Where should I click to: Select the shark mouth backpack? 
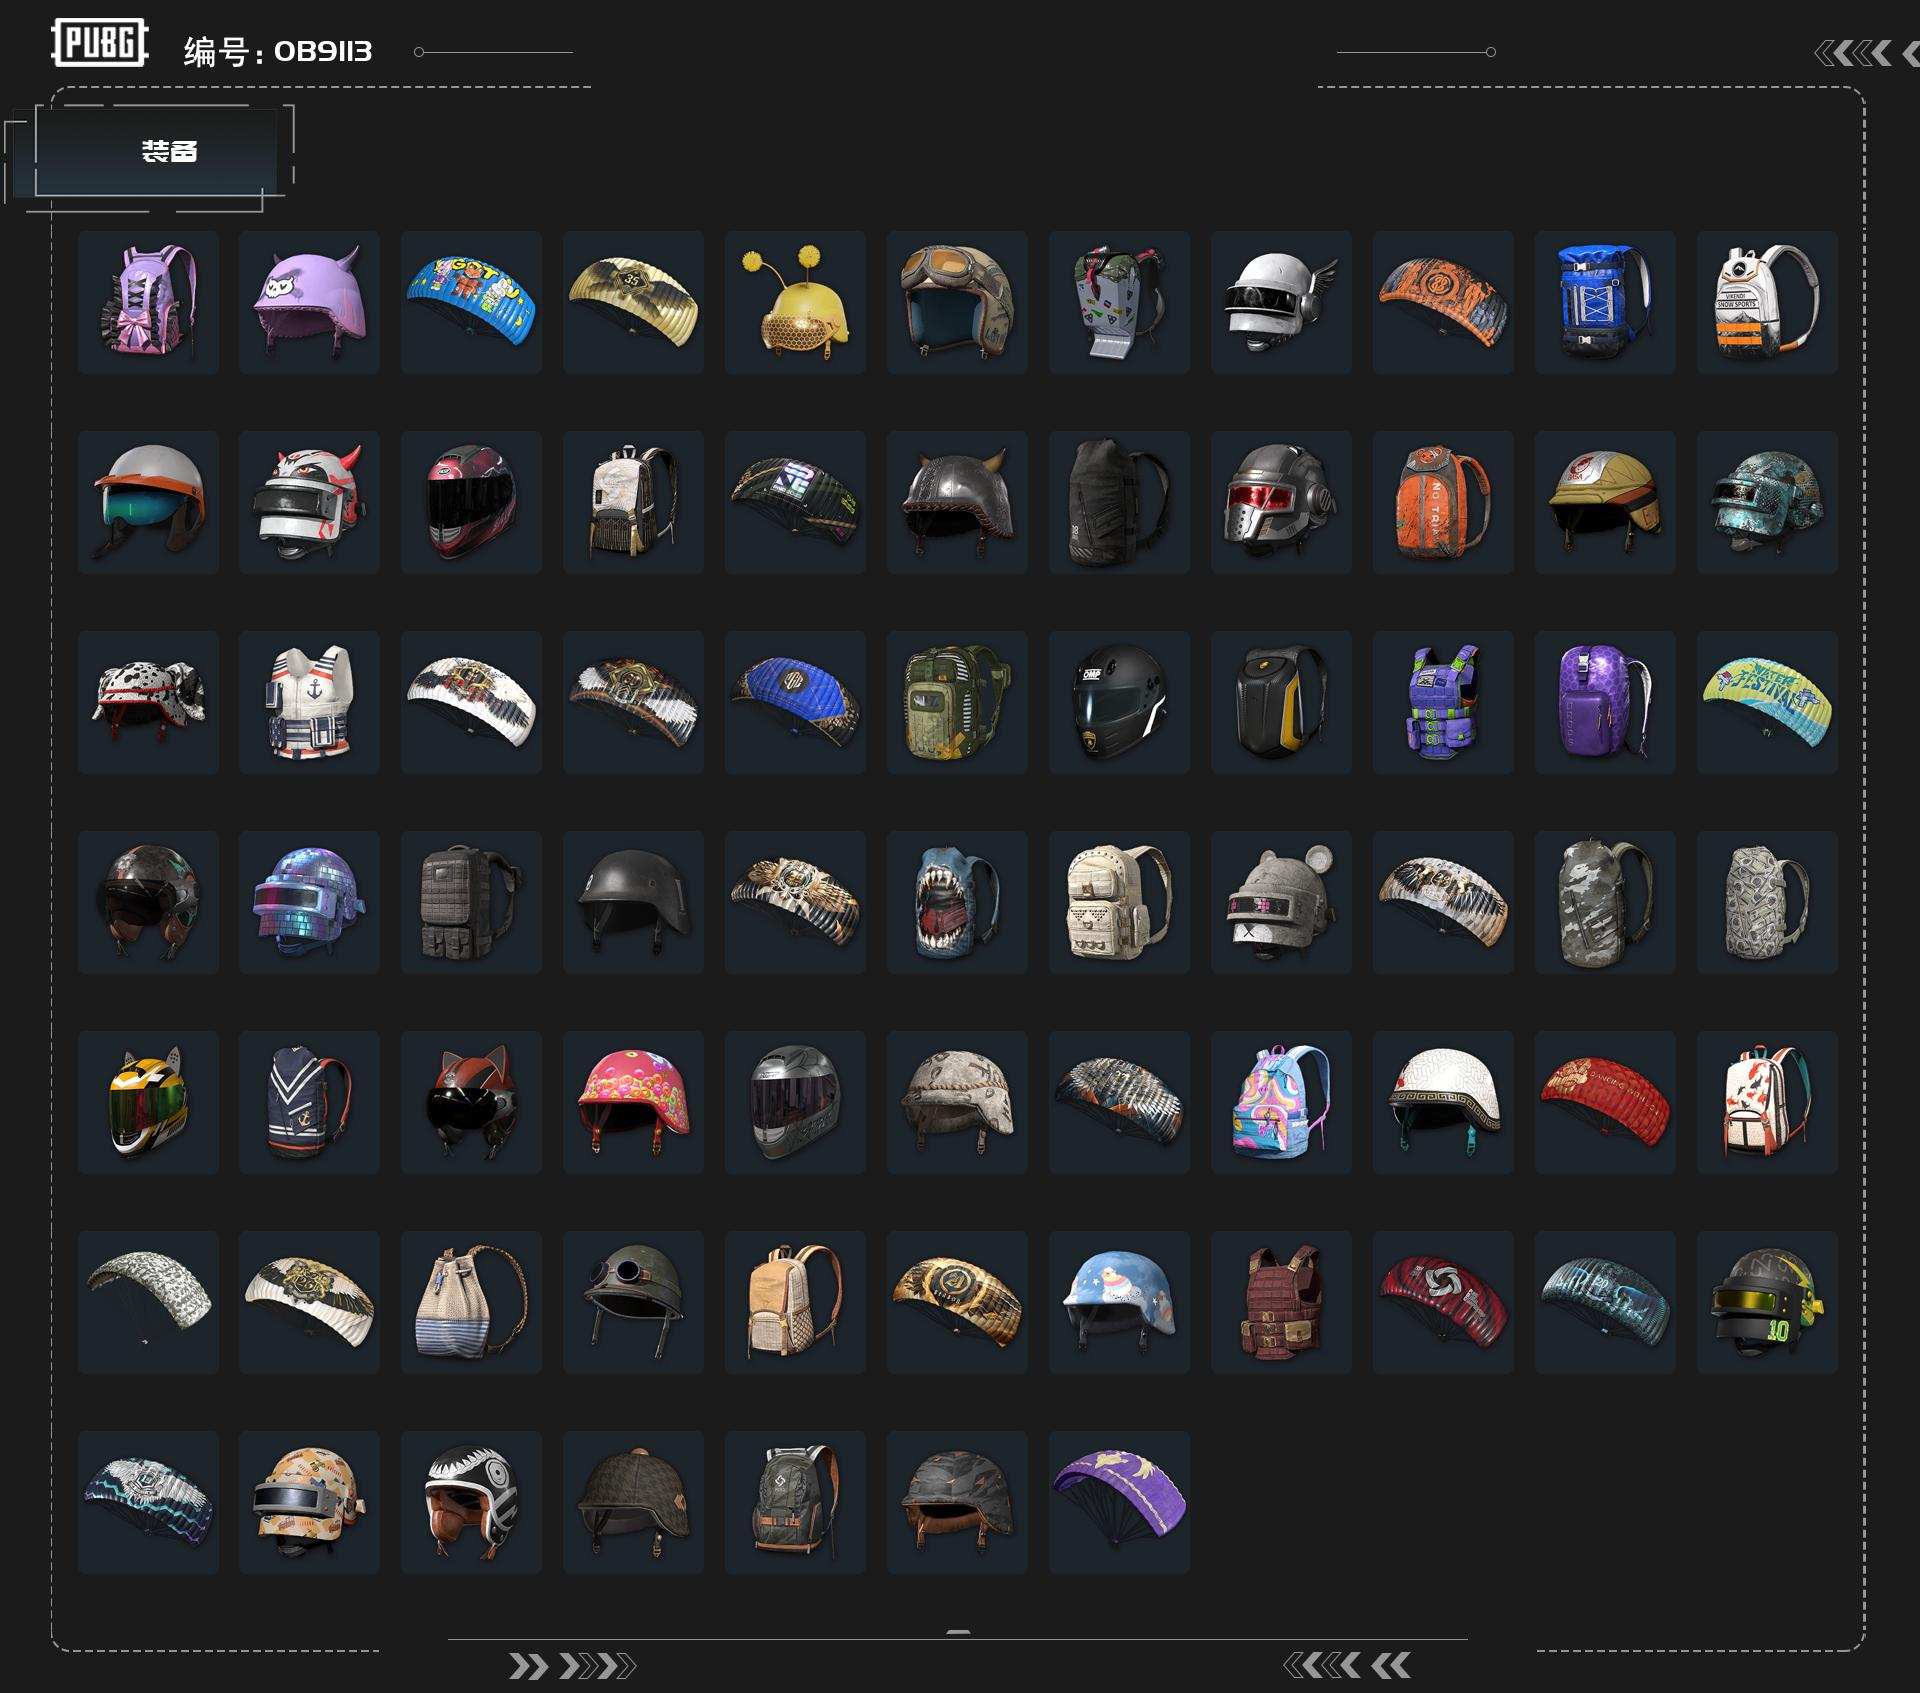click(957, 902)
